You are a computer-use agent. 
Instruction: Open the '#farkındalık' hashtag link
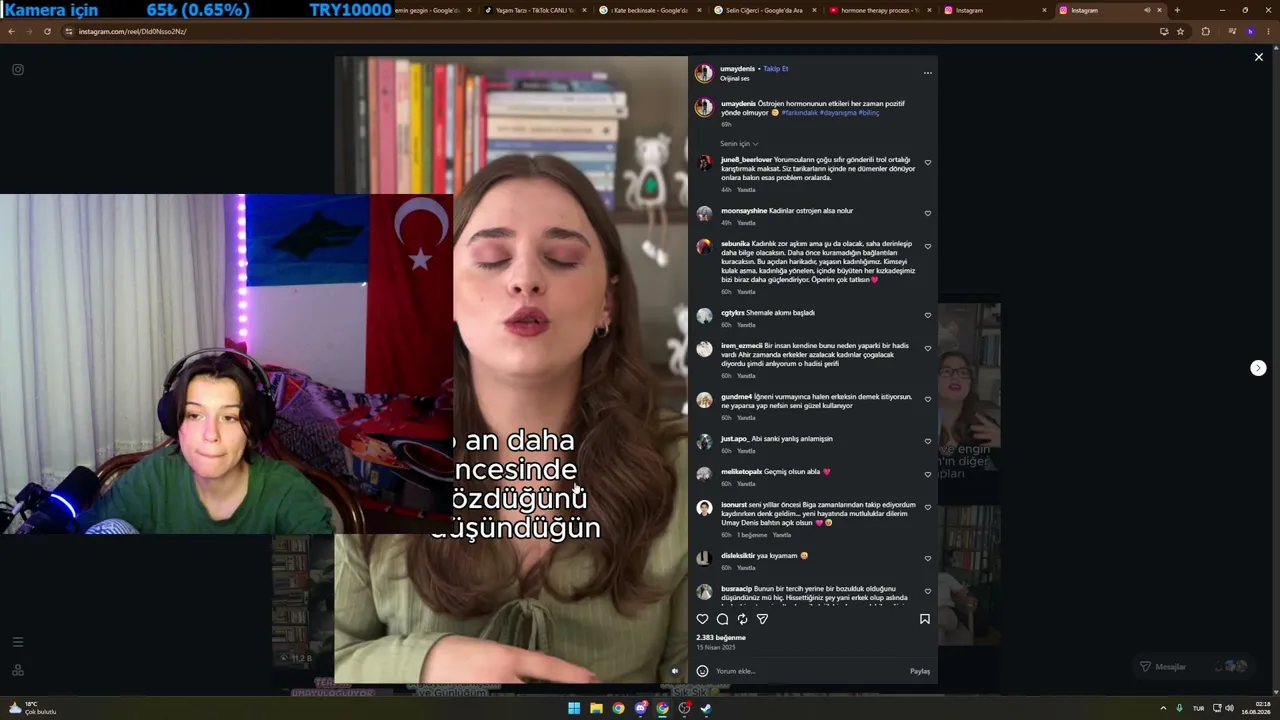[799, 113]
